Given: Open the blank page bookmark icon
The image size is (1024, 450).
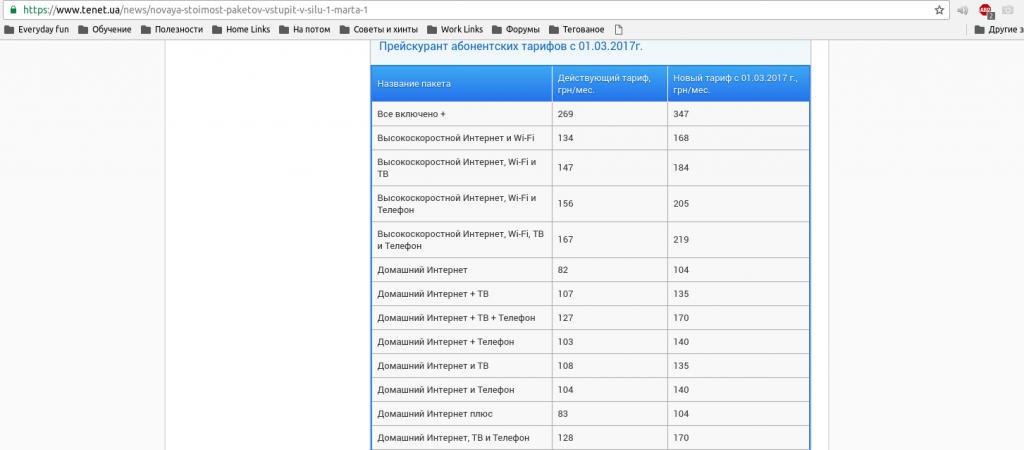Looking at the screenshot, I should pyautogui.click(x=619, y=29).
